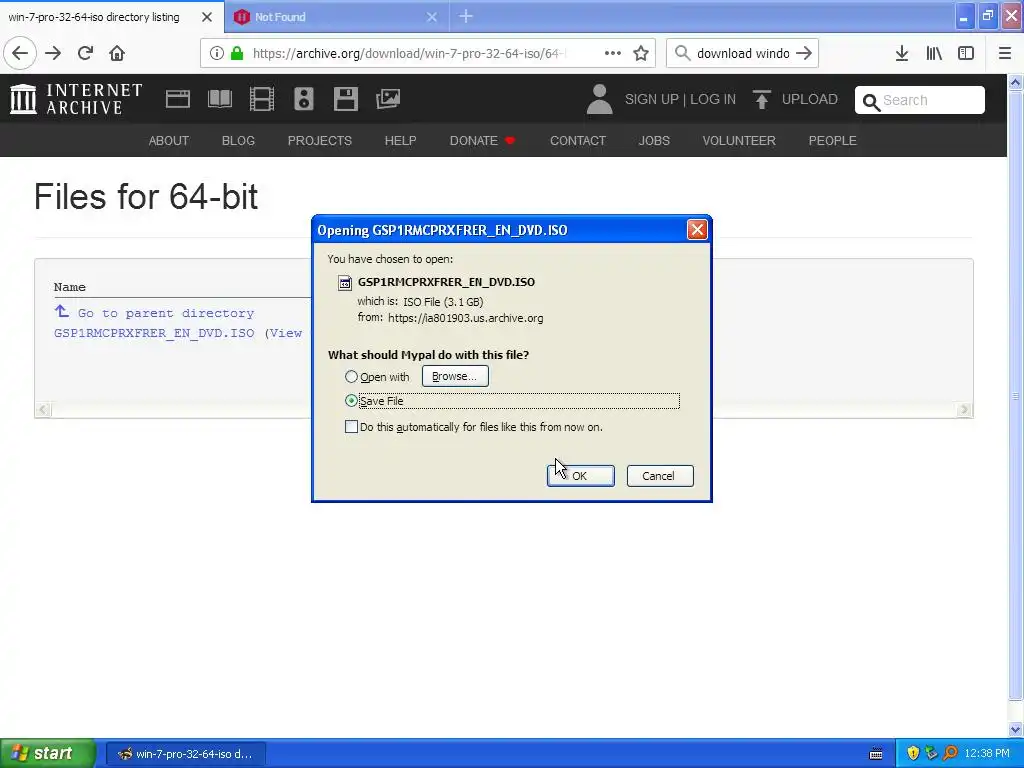Open the Internet Archive images icon

pyautogui.click(x=388, y=99)
